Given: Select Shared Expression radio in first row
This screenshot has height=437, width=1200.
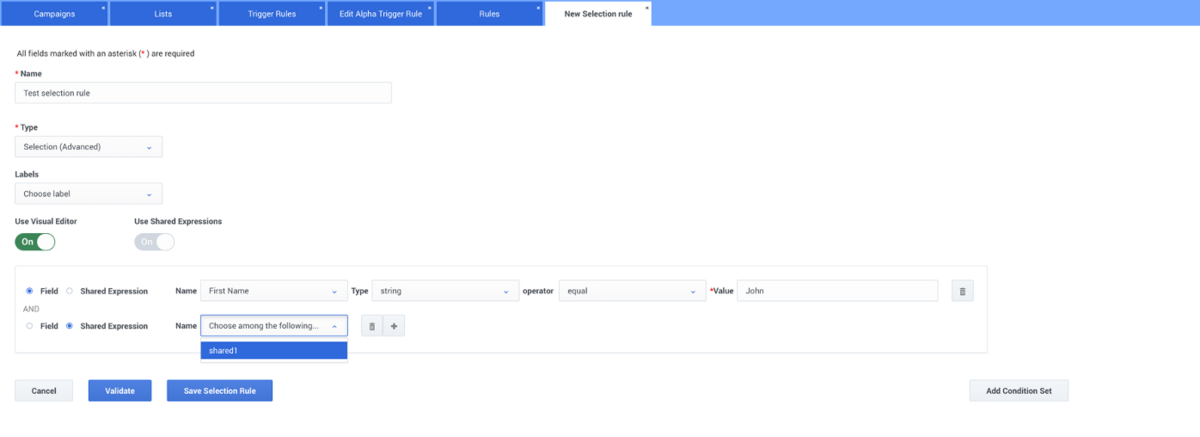Looking at the screenshot, I should click(69, 291).
